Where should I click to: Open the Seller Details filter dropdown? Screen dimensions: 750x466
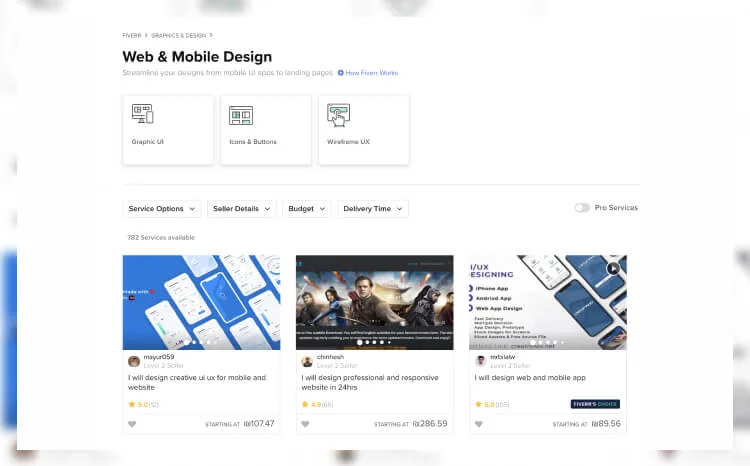pos(241,209)
